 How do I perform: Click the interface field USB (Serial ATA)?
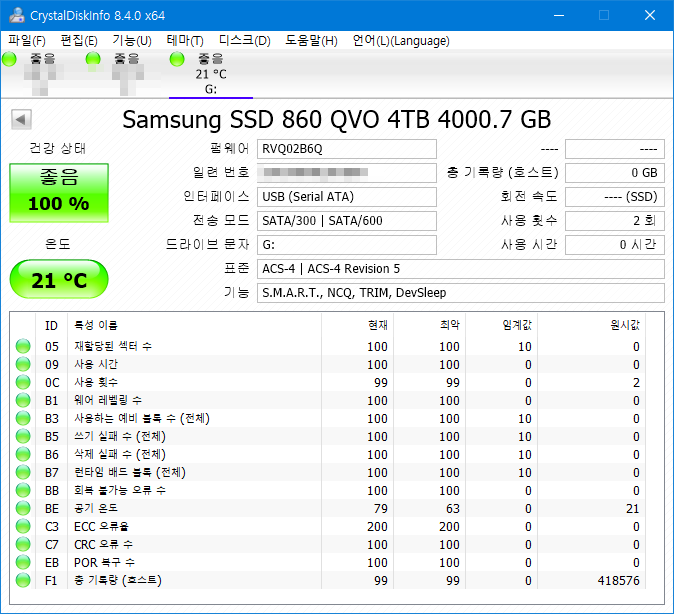347,197
